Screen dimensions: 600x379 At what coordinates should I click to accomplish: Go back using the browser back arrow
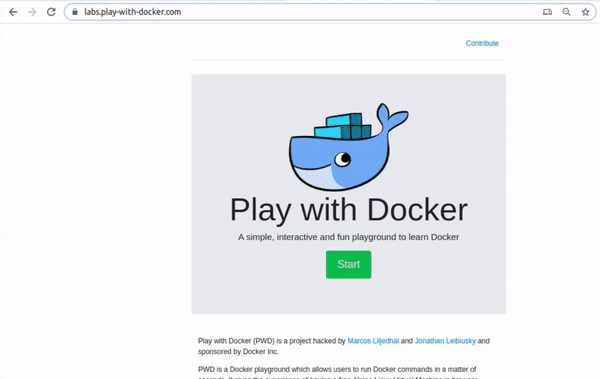click(x=13, y=12)
